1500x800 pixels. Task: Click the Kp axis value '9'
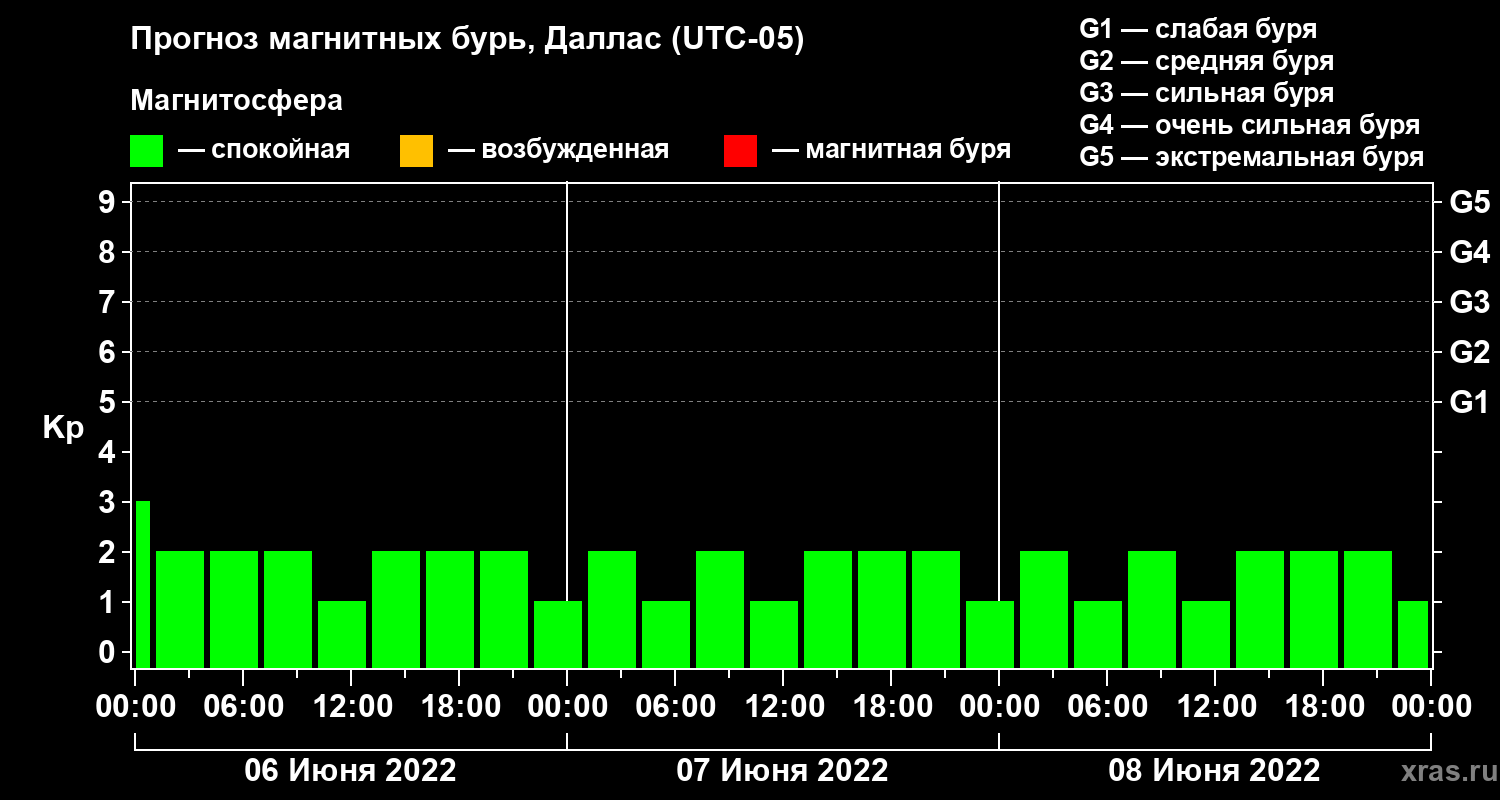[x=109, y=202]
